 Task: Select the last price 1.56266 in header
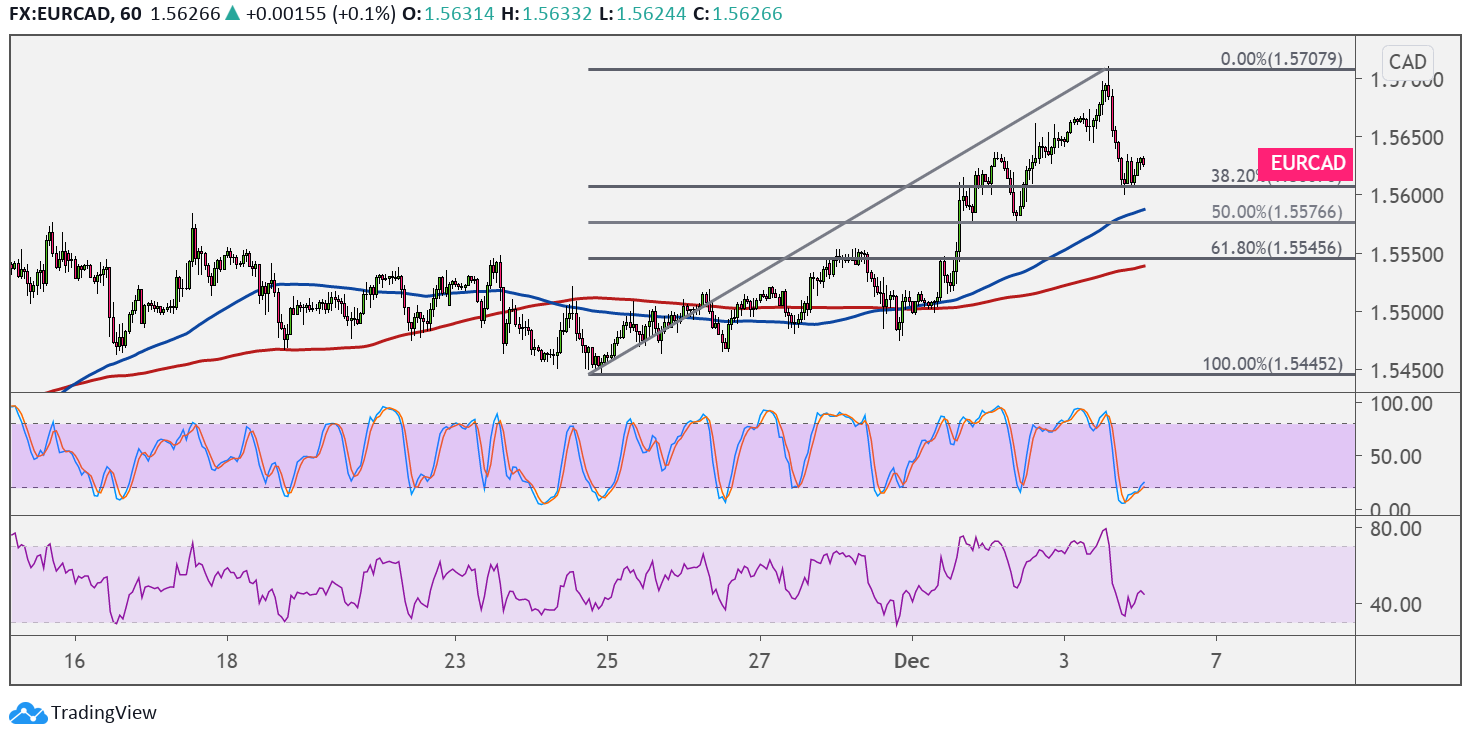[x=186, y=14]
